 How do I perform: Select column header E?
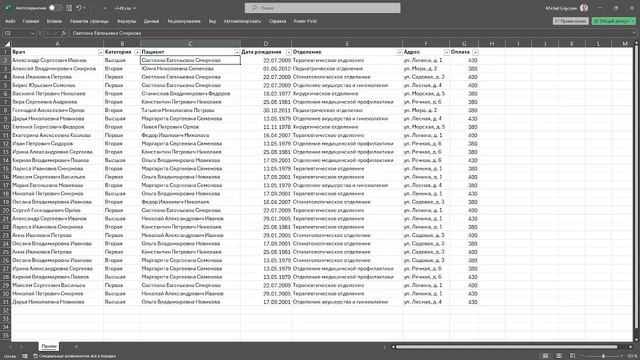point(347,44)
